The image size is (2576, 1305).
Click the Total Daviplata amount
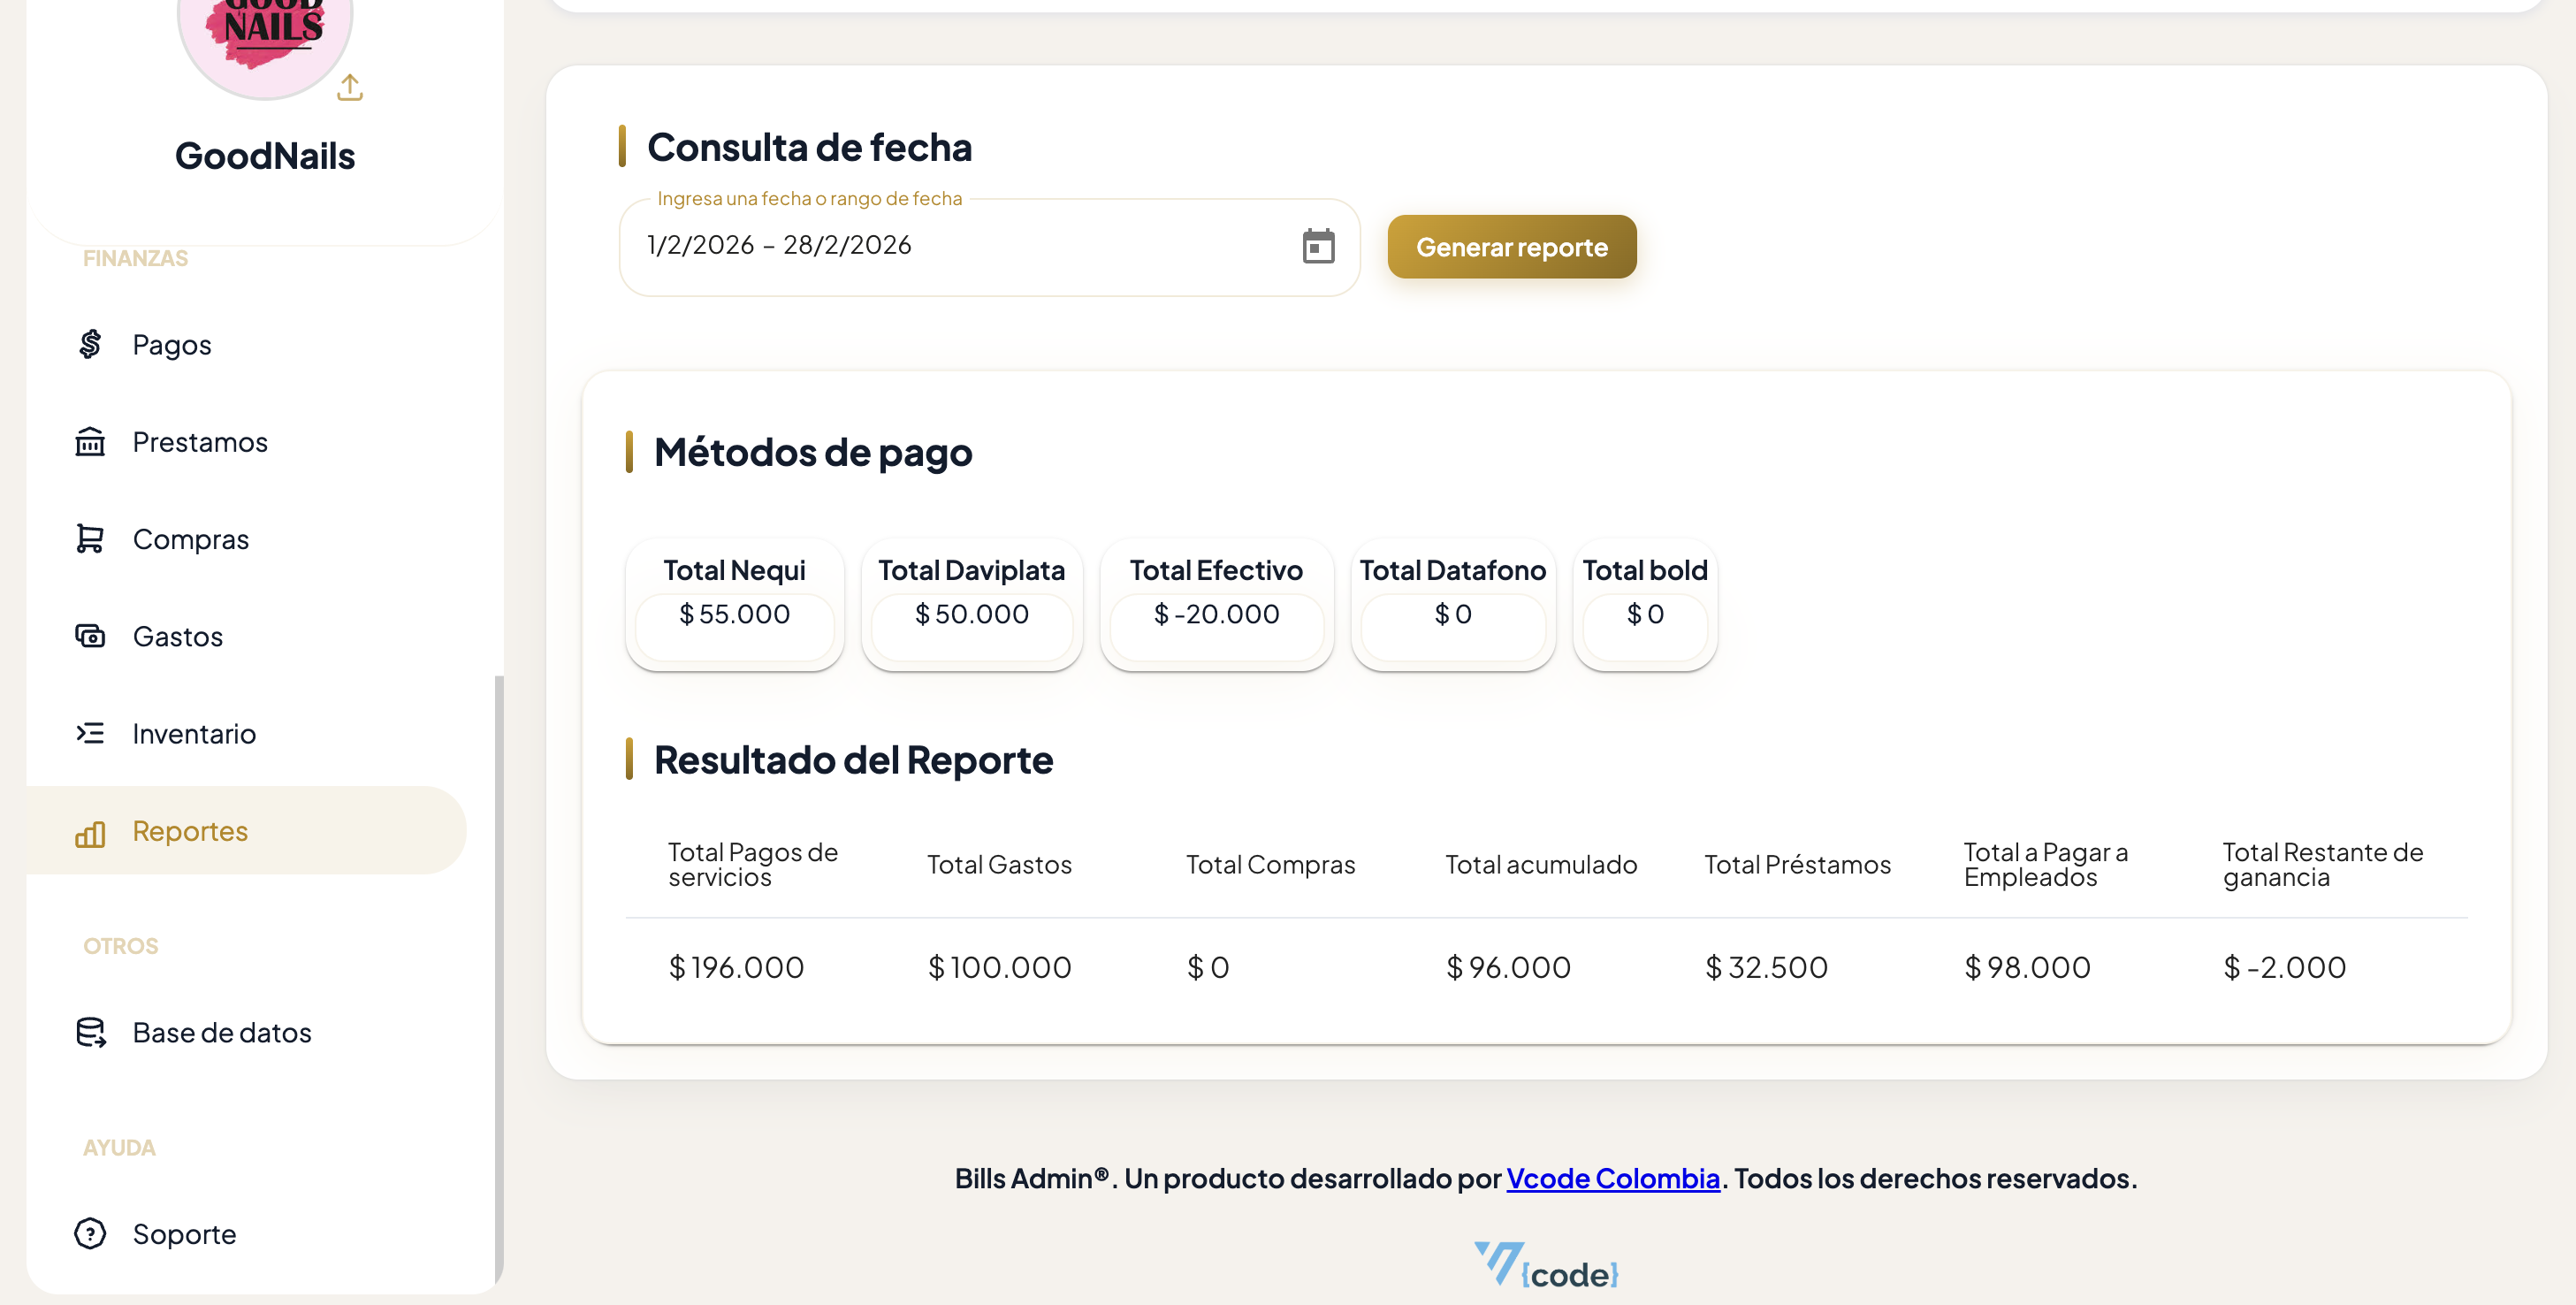point(972,614)
